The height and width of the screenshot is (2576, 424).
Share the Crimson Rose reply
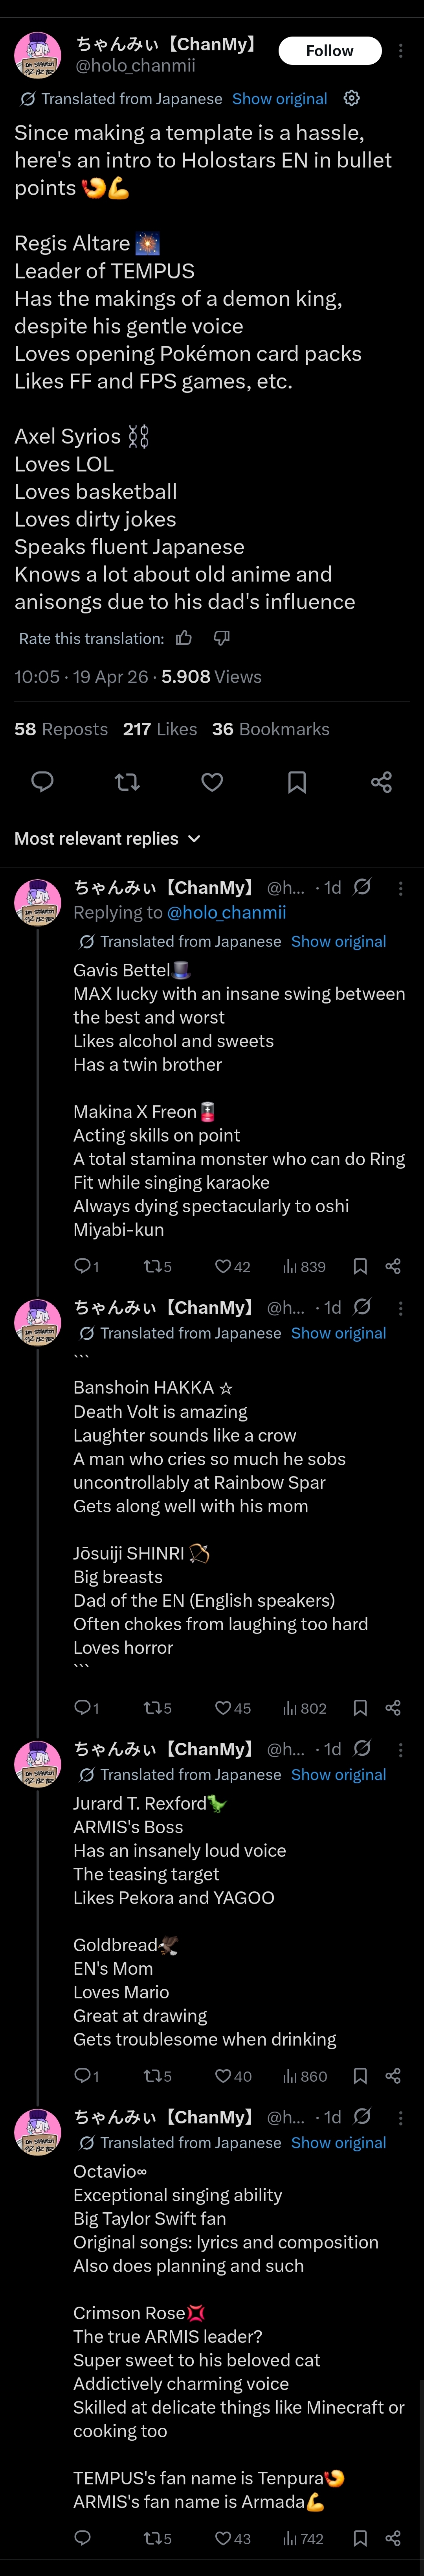[x=393, y=2538]
